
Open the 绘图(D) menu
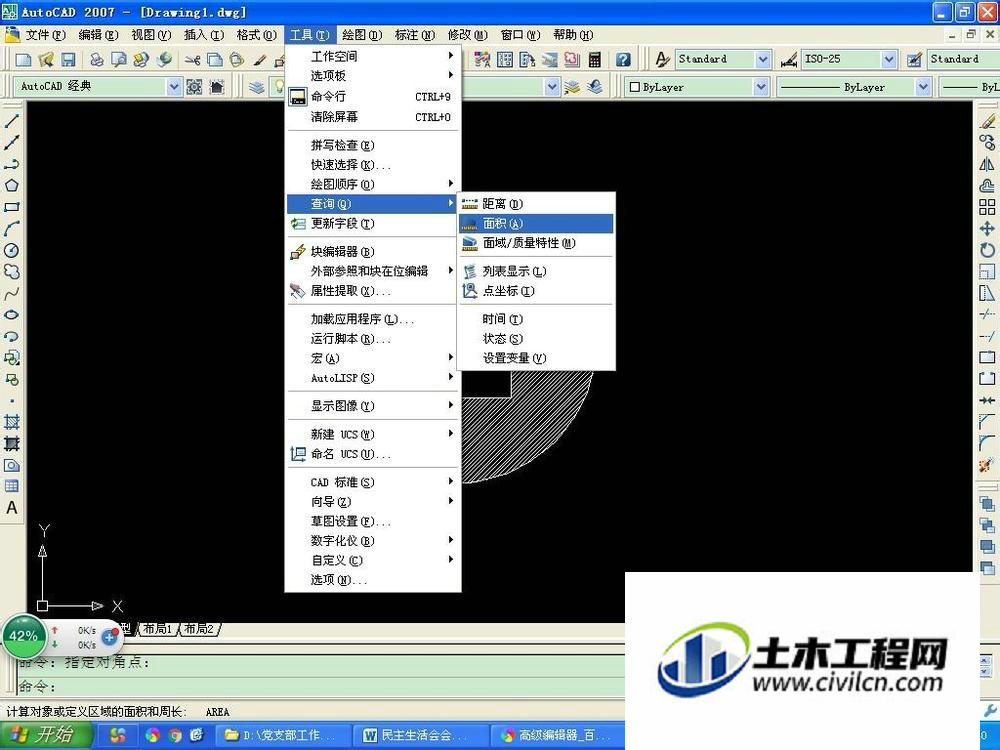coord(362,34)
